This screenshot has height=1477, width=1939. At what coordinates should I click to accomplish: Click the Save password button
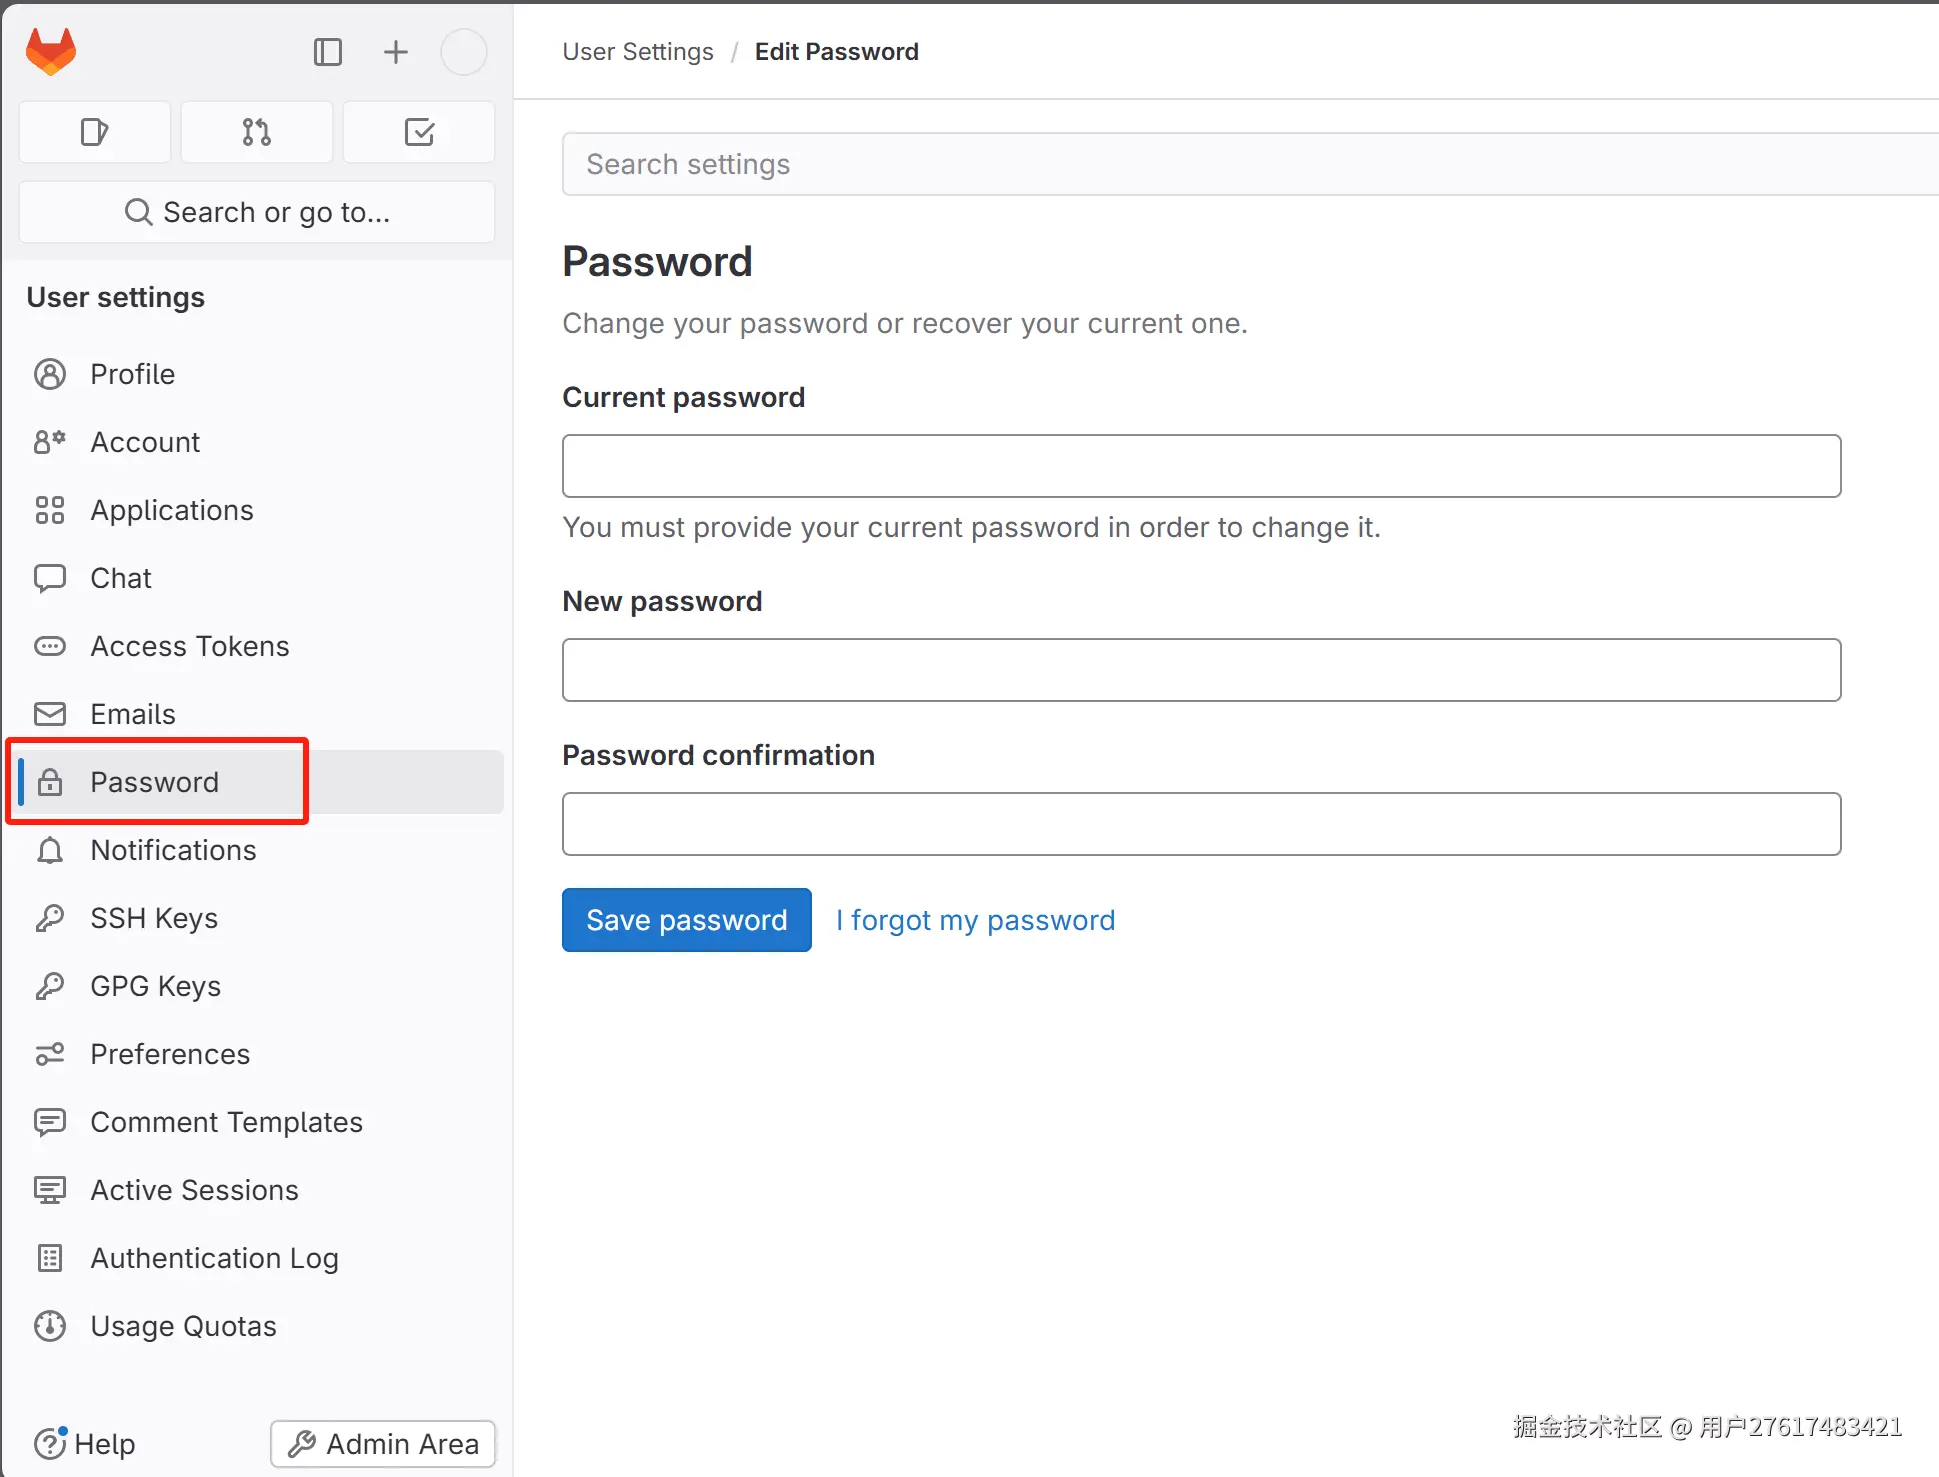(686, 920)
